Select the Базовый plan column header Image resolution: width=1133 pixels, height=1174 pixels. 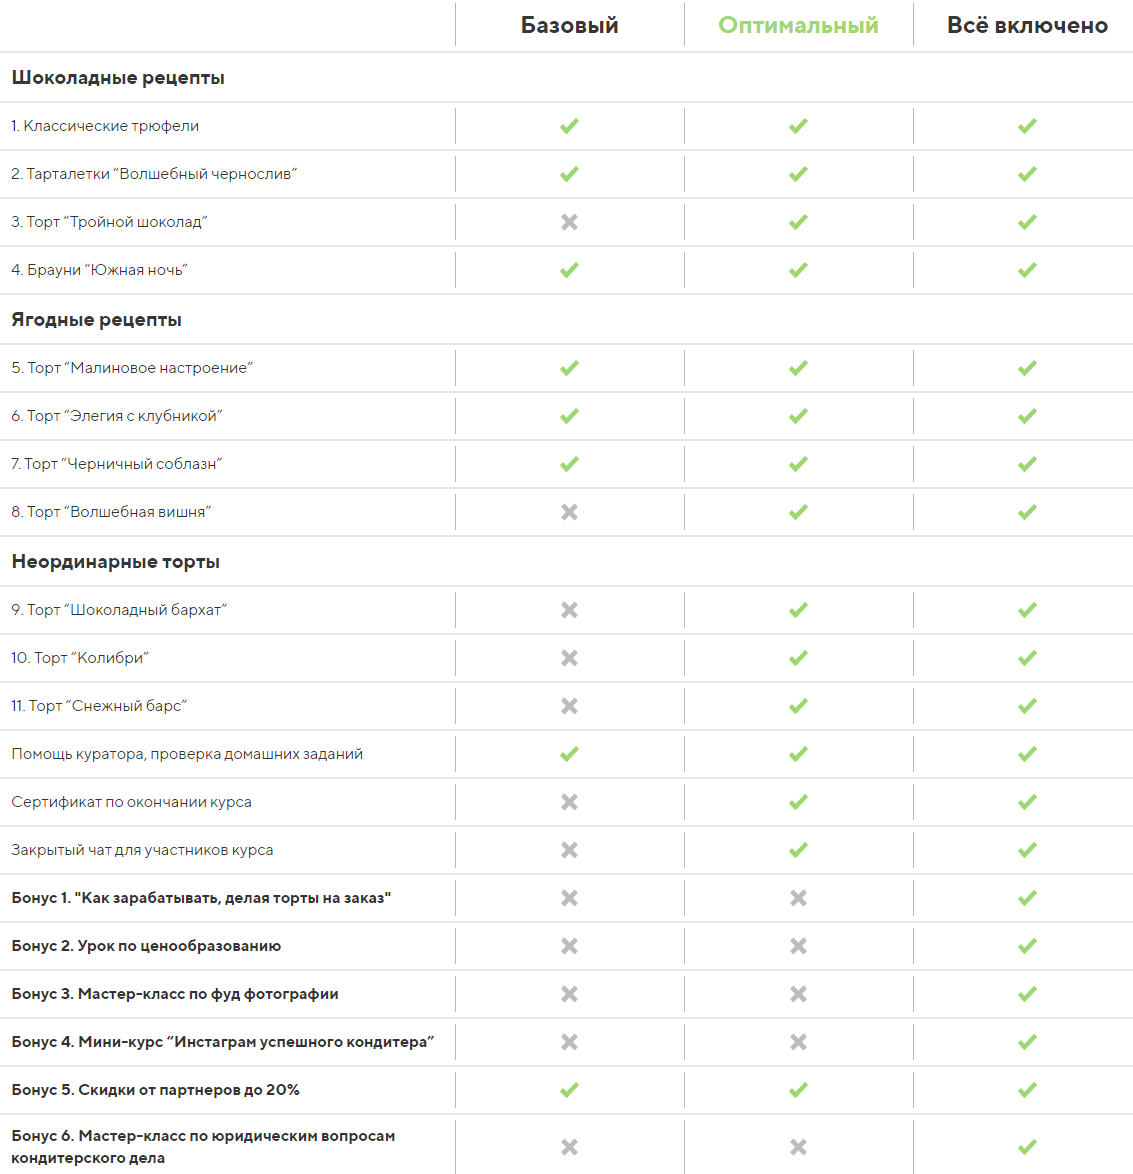click(x=569, y=26)
